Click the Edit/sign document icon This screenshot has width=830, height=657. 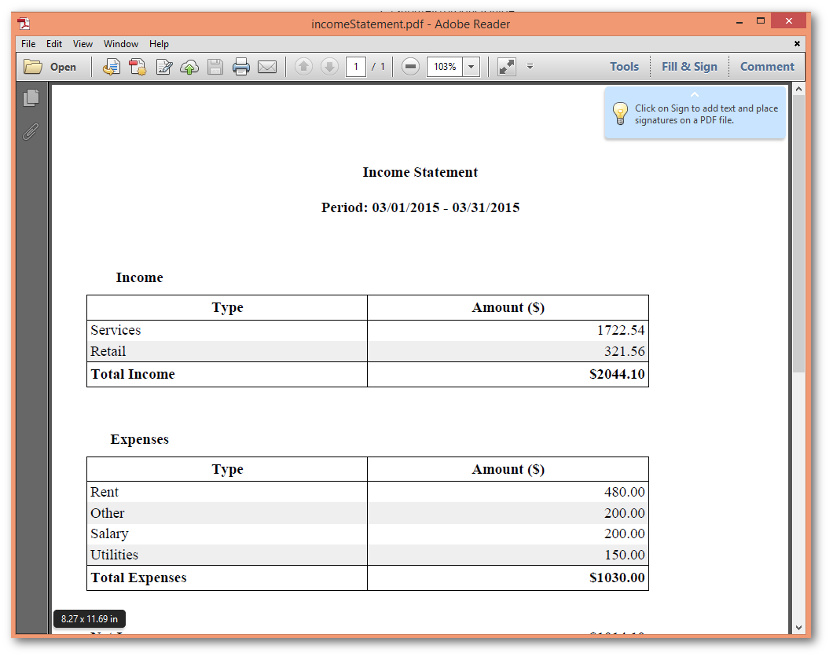click(x=163, y=67)
